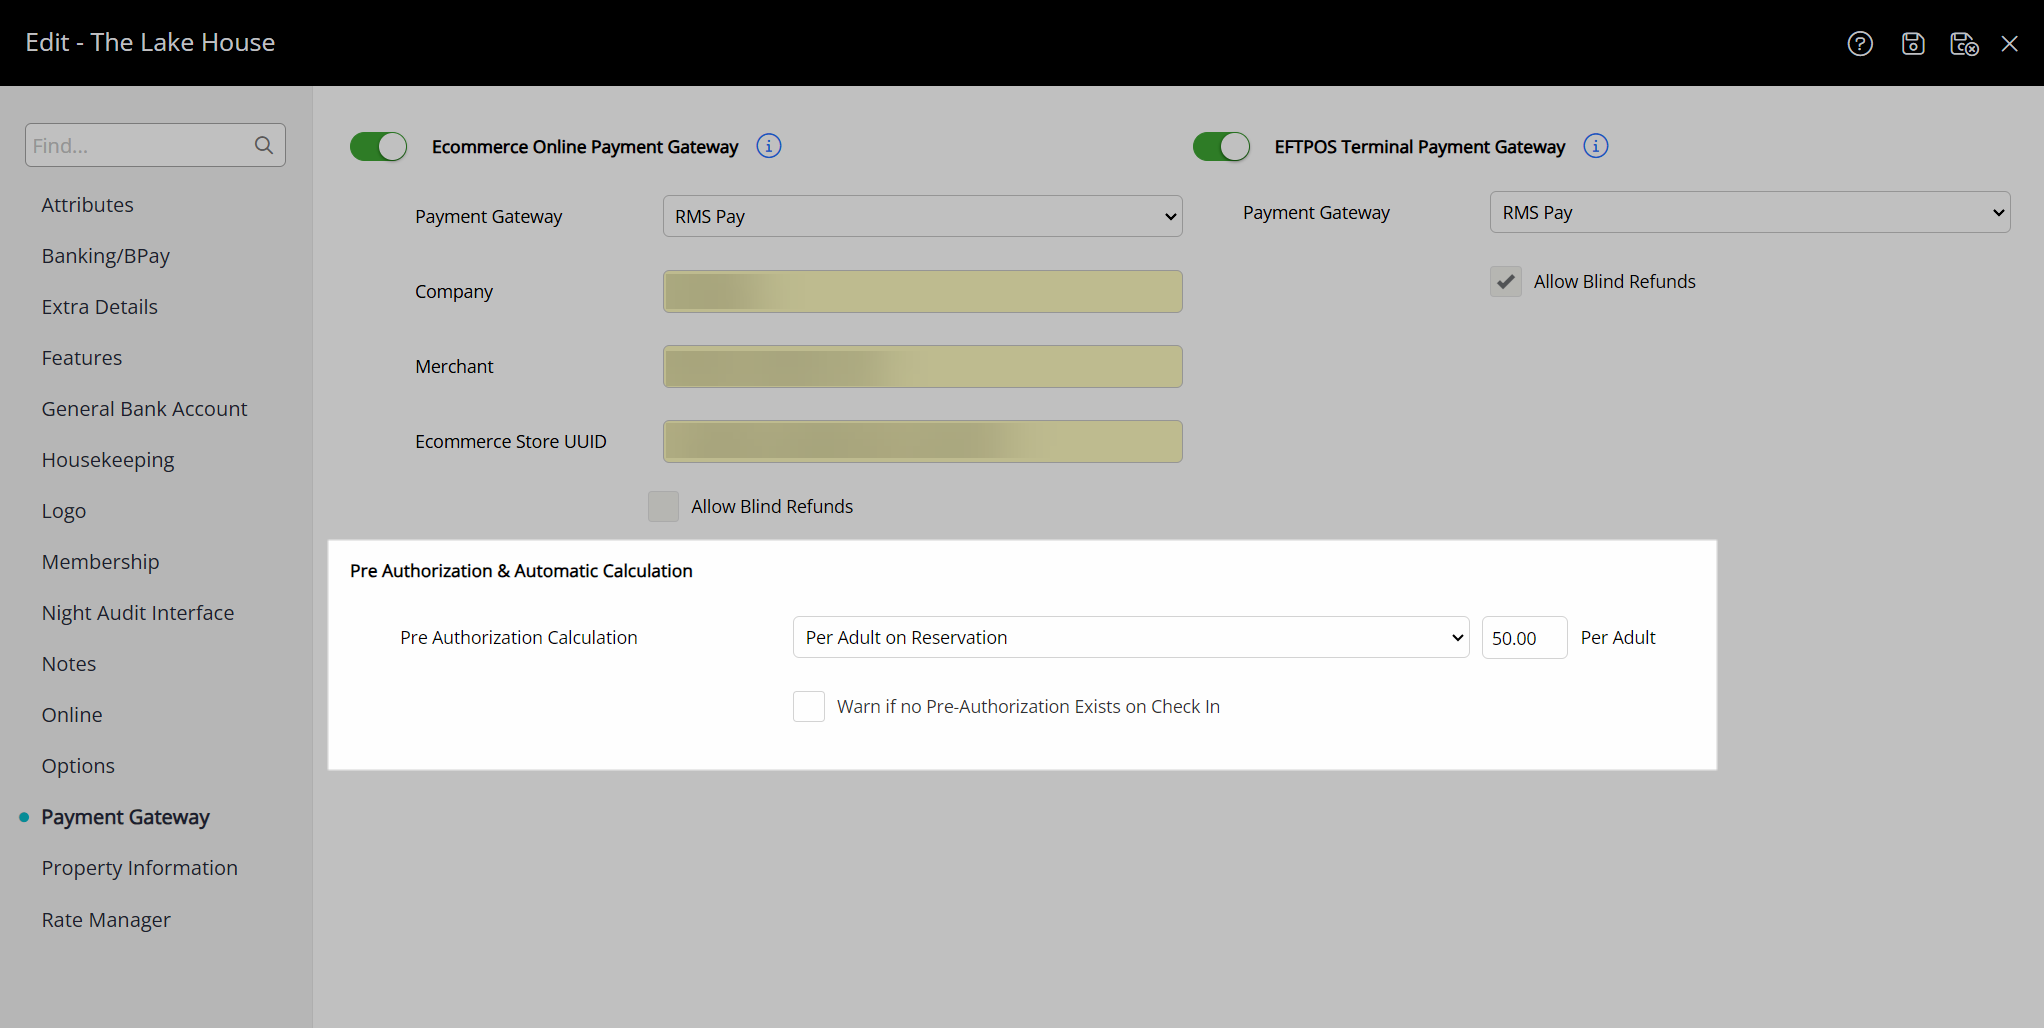Viewport: 2044px width, 1028px height.
Task: Select Features in sidebar
Action: (82, 358)
